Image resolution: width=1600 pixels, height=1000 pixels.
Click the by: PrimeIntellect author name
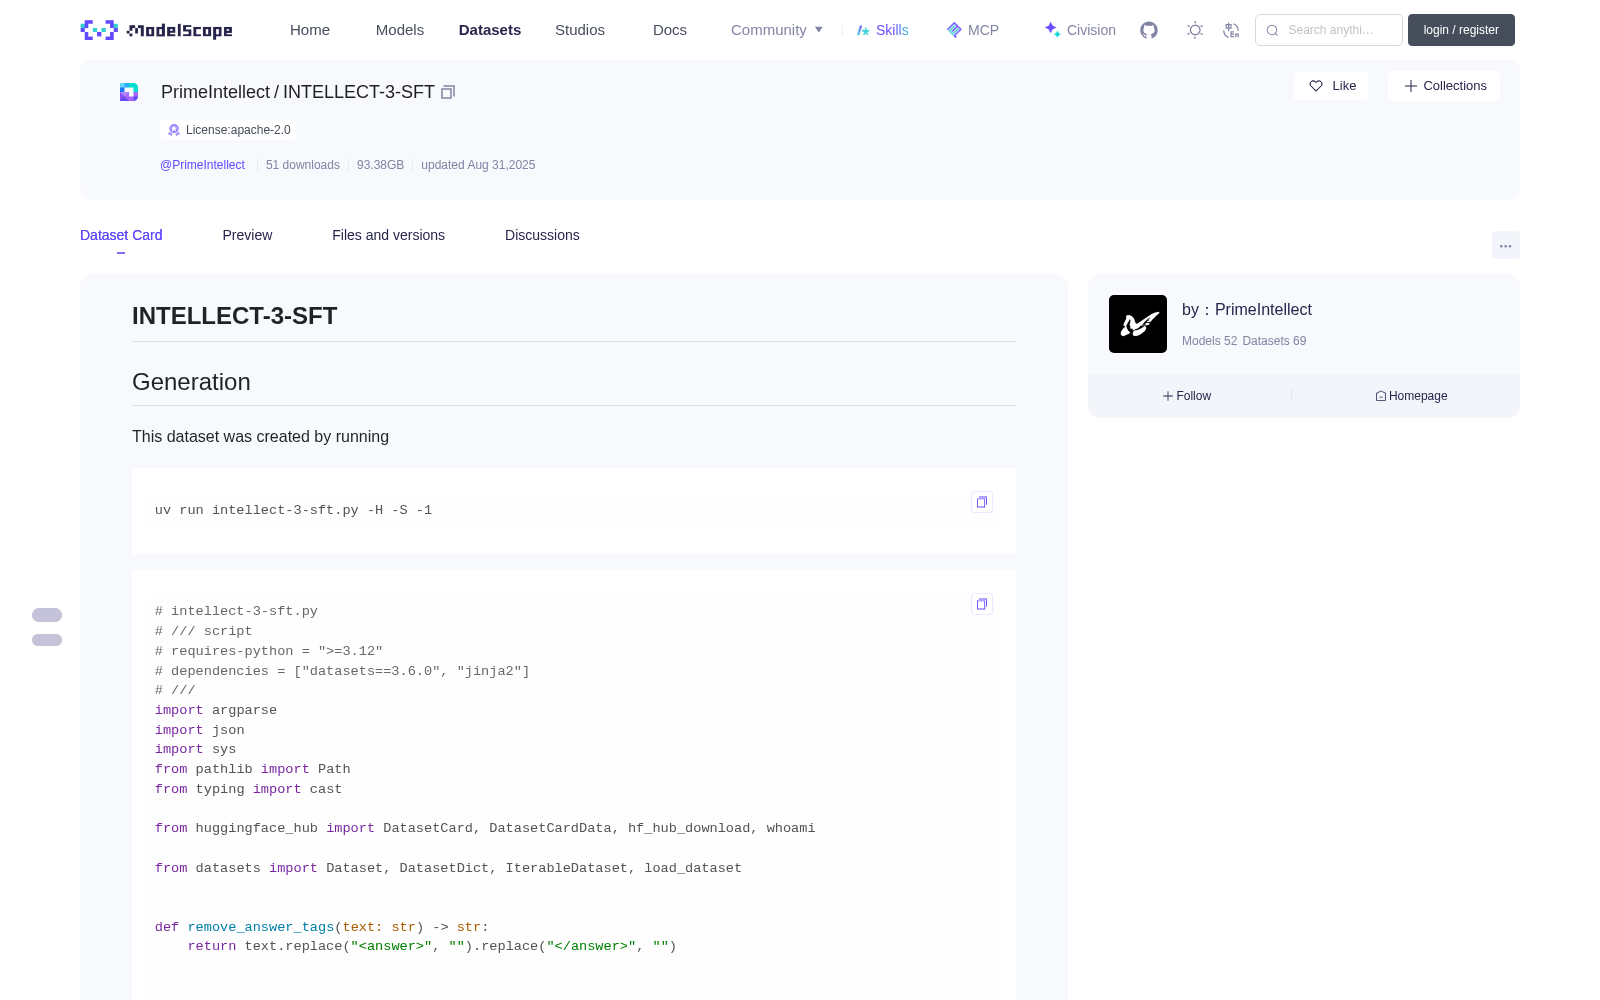click(1246, 310)
